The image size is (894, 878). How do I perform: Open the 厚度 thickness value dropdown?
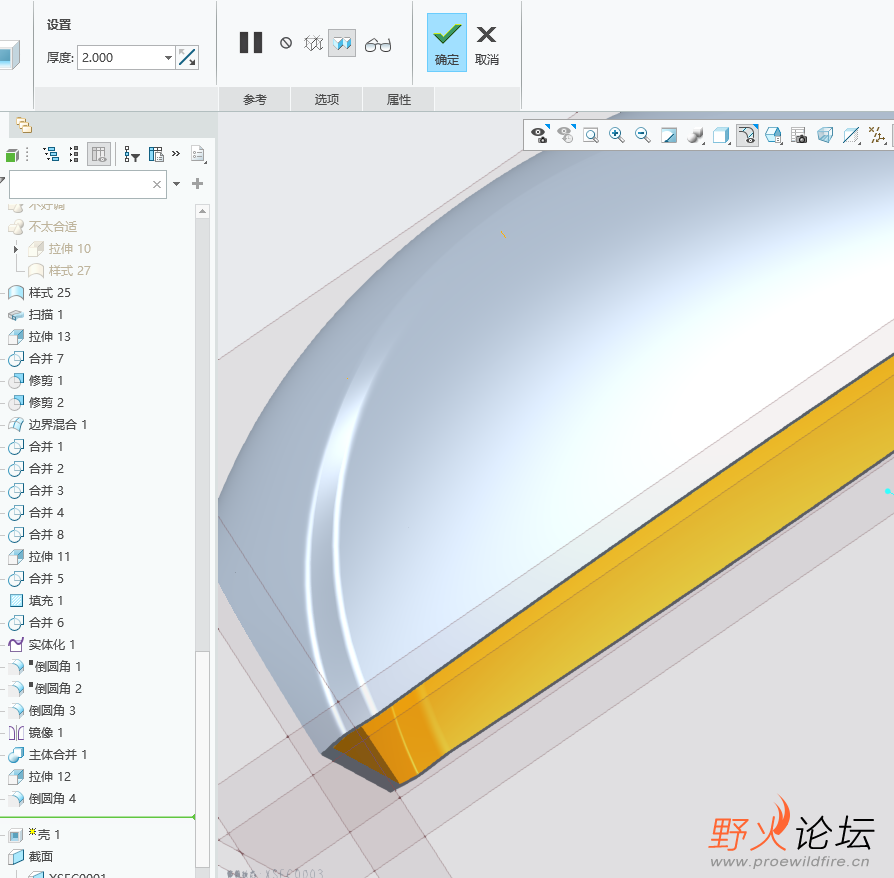click(168, 58)
